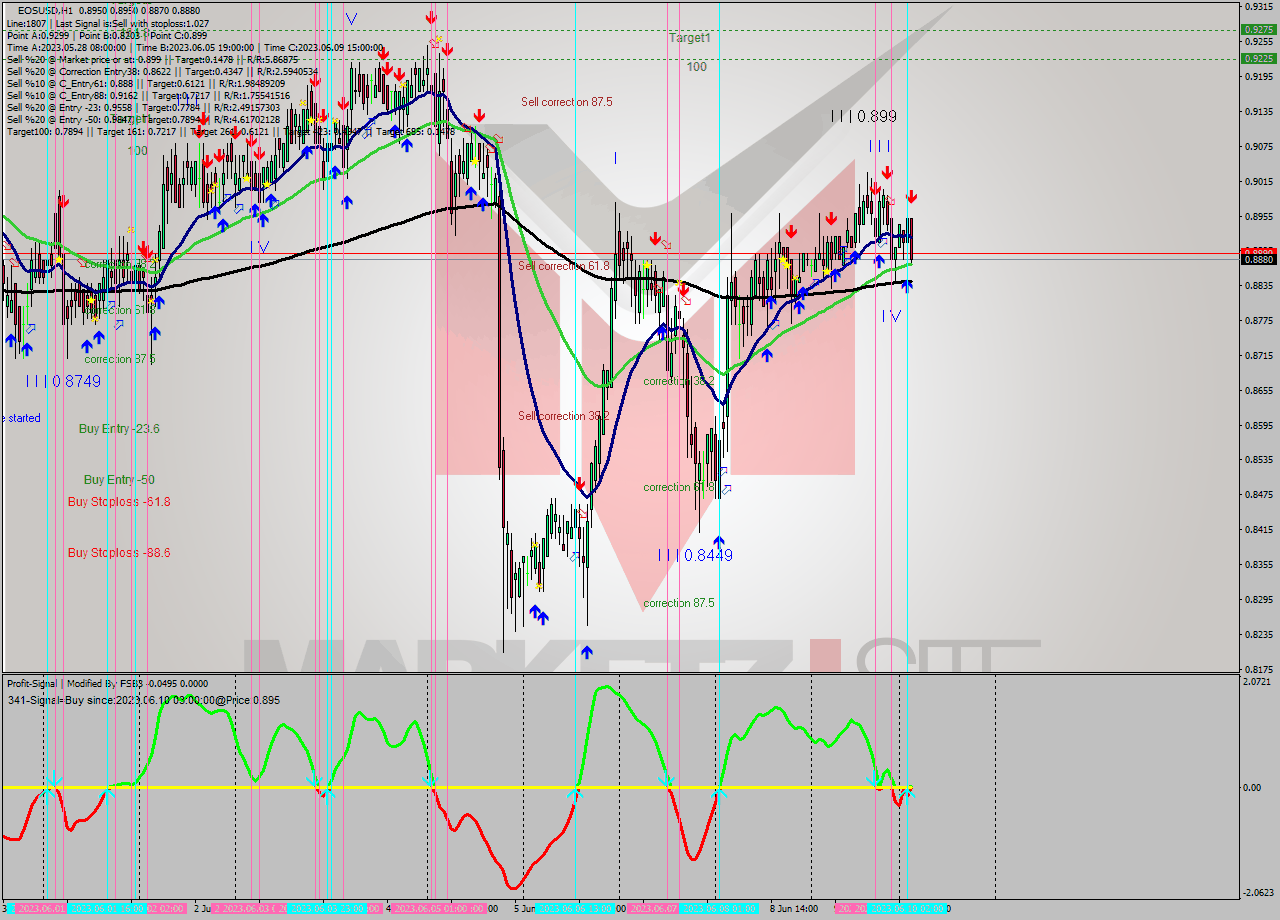Click the 0.00 indicator scale value
Viewport: 1280px width, 920px height.
coord(1252,788)
